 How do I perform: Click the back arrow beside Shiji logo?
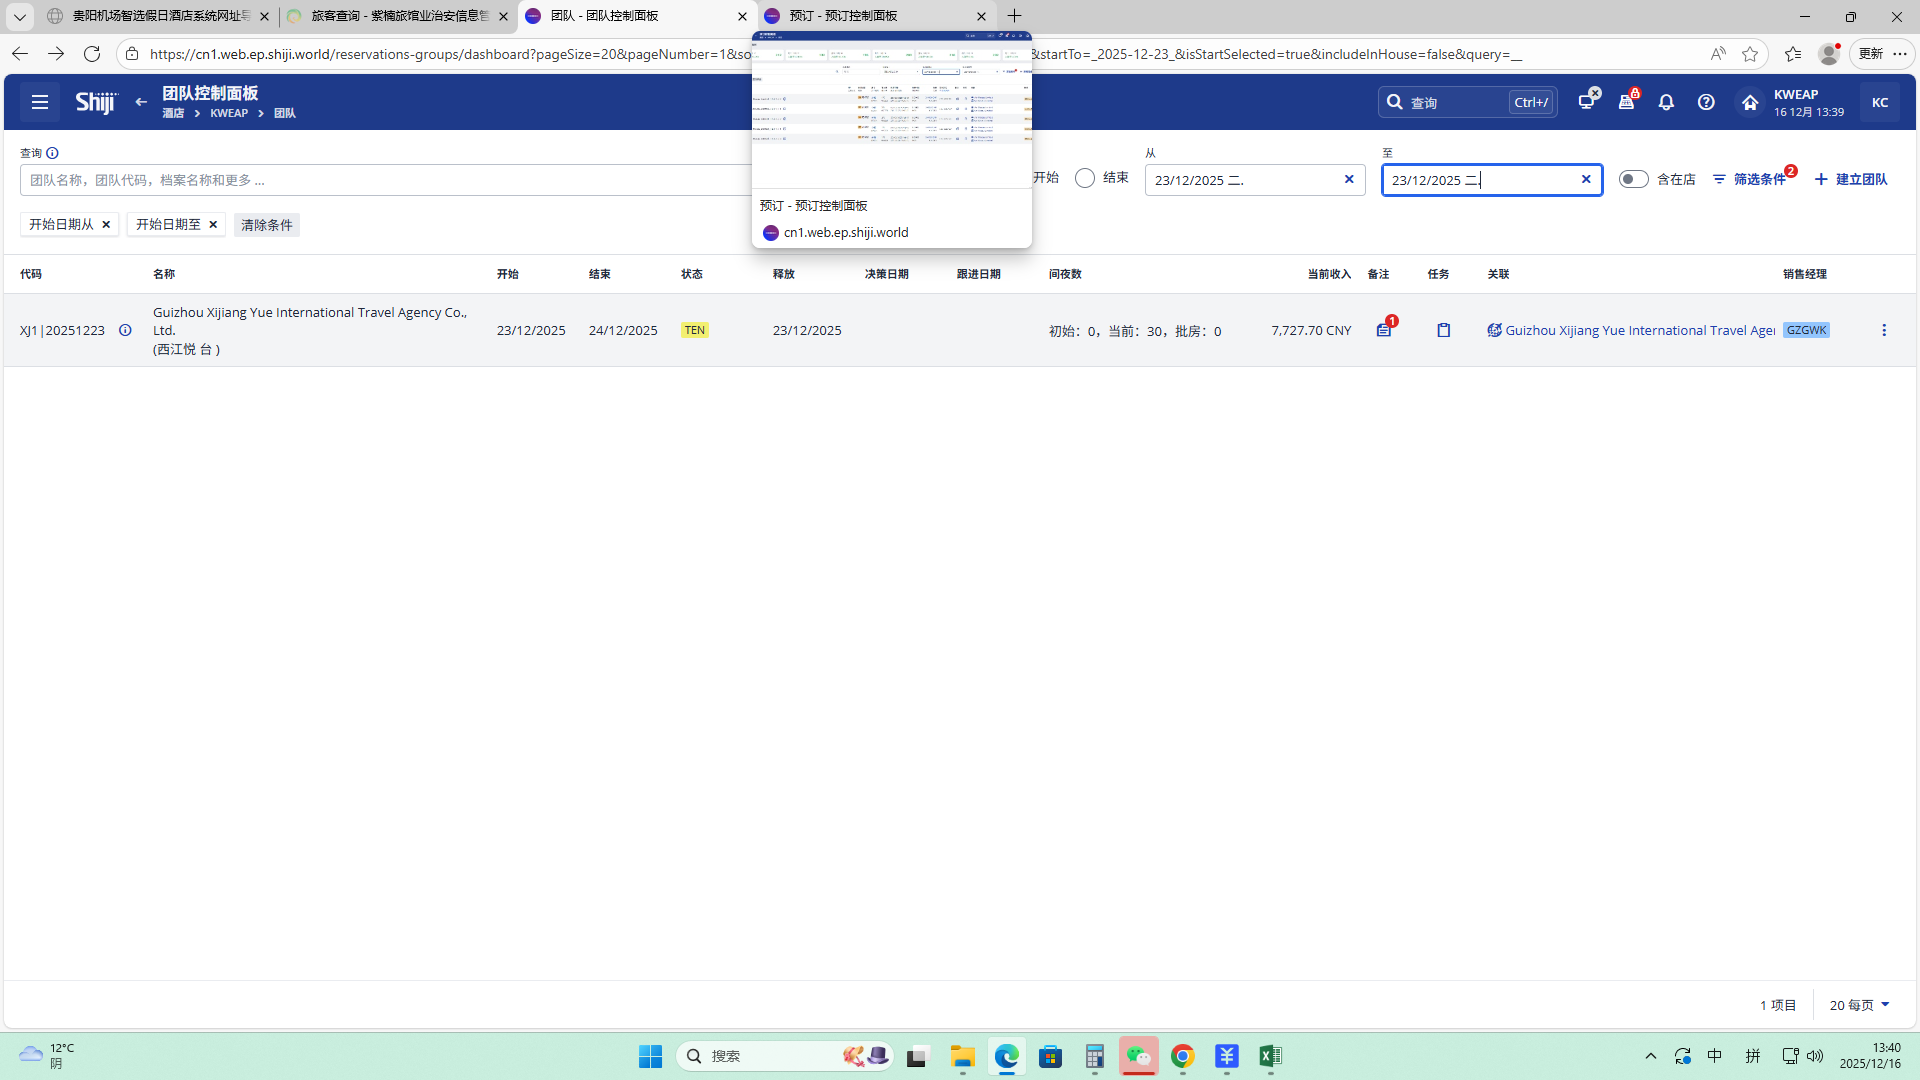click(x=141, y=102)
